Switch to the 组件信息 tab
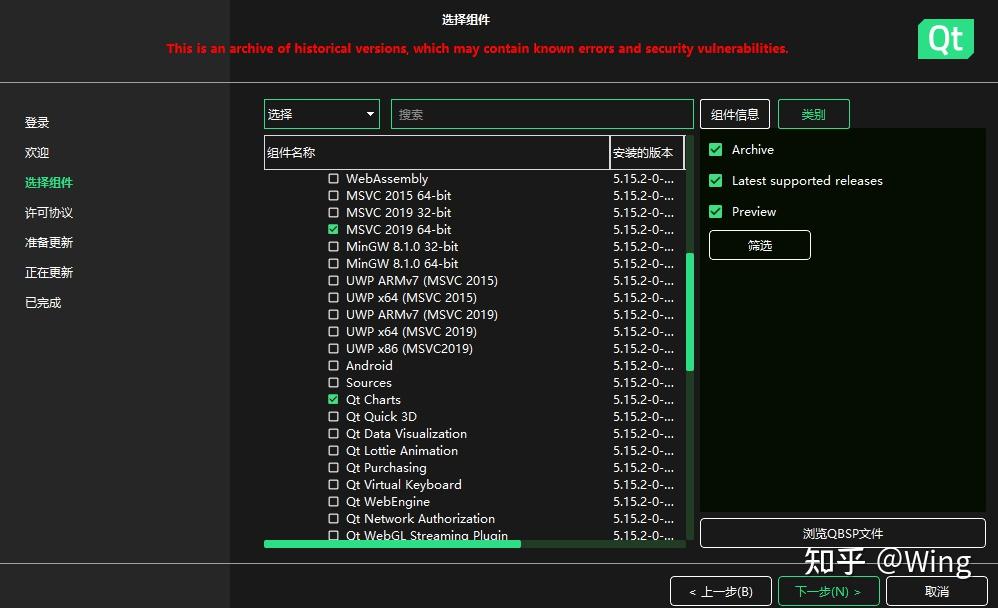The height and width of the screenshot is (608, 998). (734, 113)
